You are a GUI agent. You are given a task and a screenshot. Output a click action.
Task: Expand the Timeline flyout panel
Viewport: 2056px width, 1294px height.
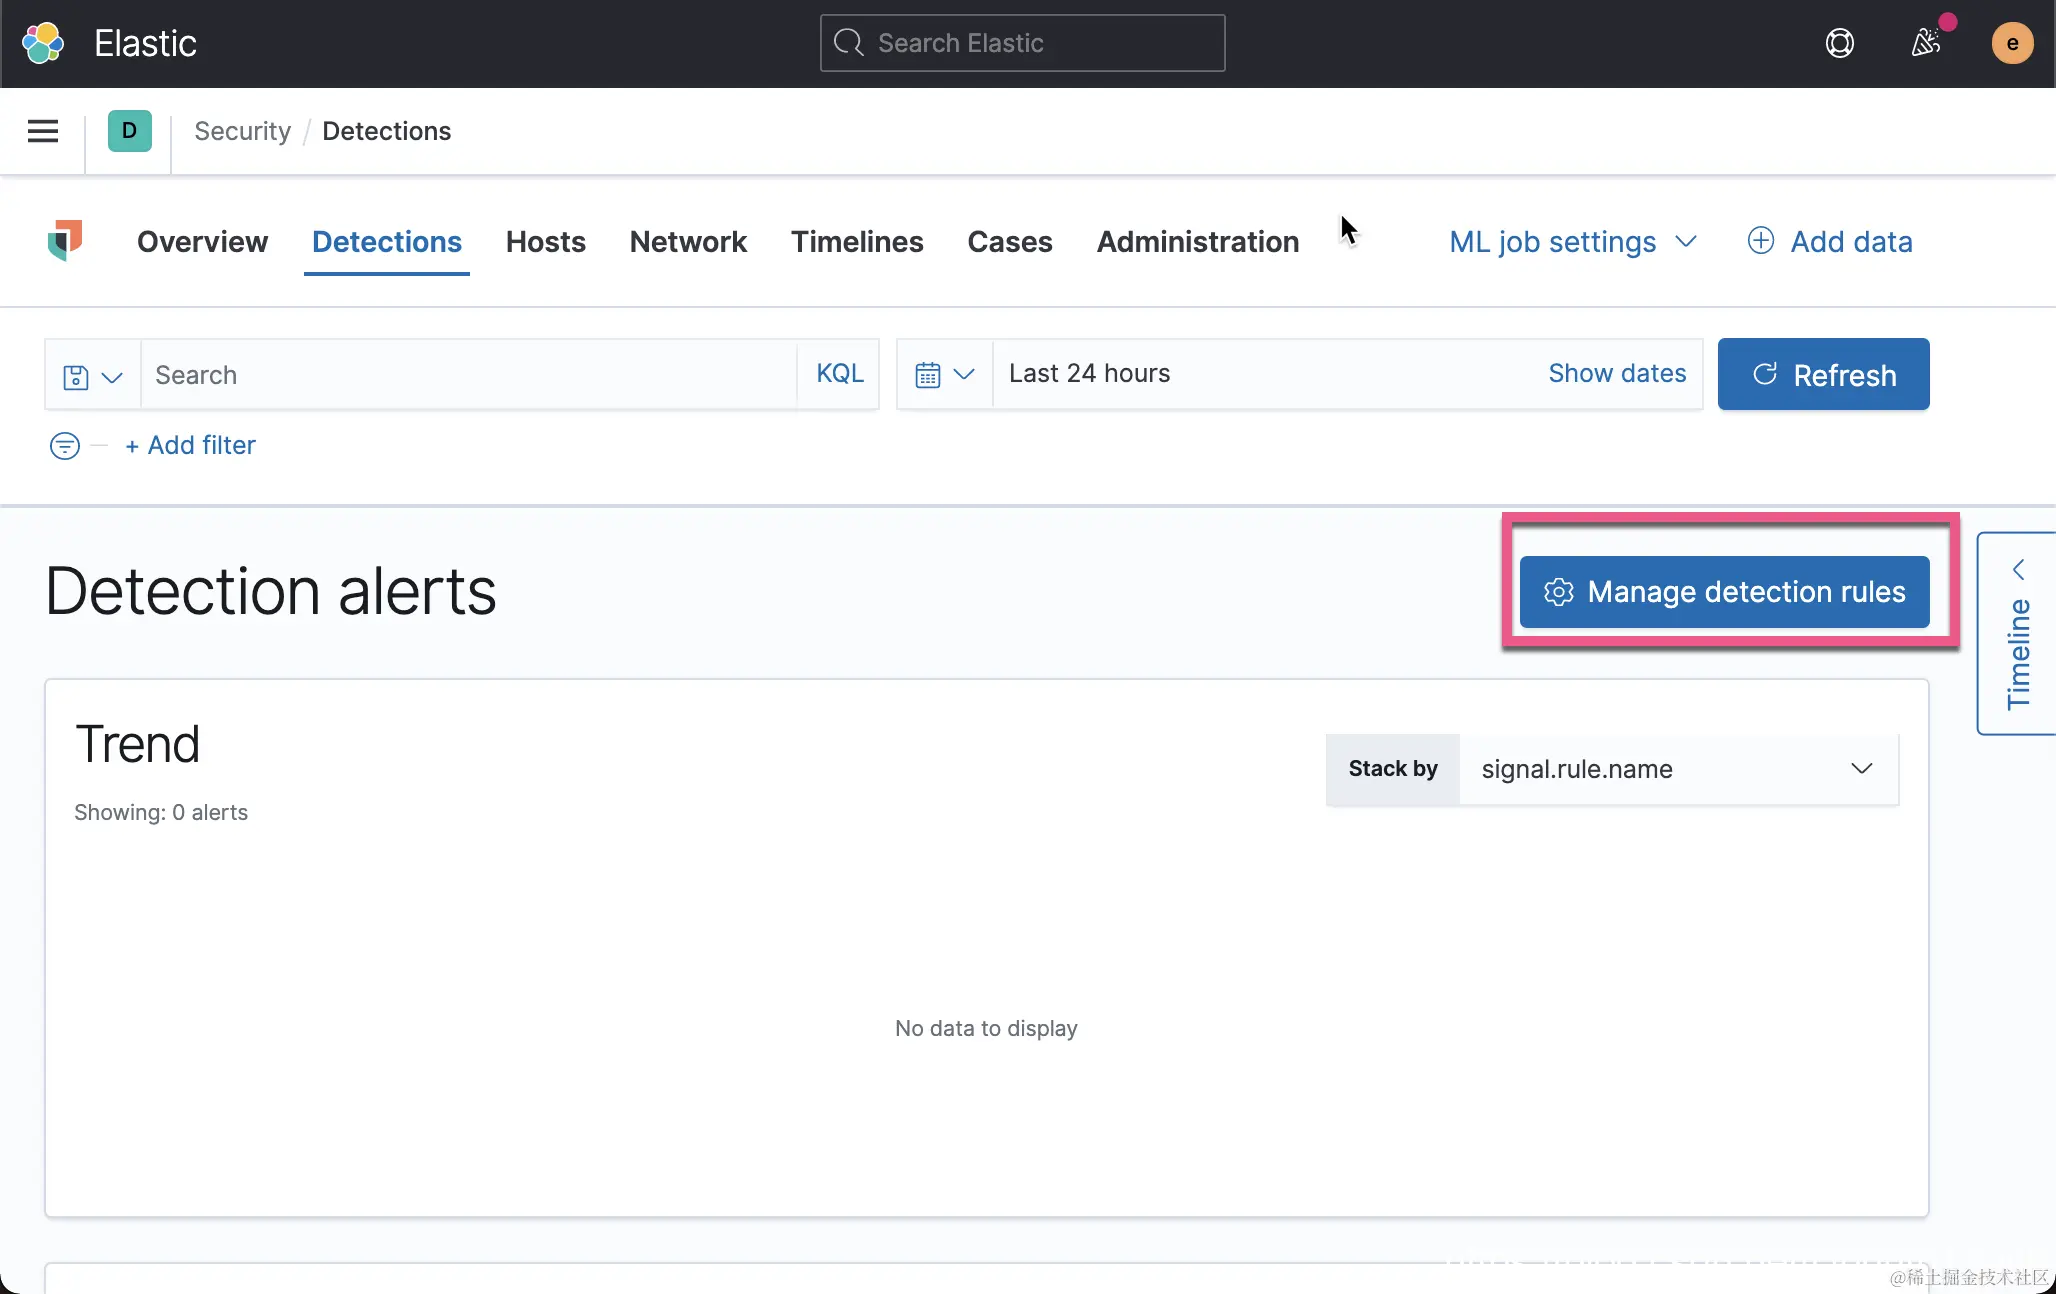(x=2018, y=634)
